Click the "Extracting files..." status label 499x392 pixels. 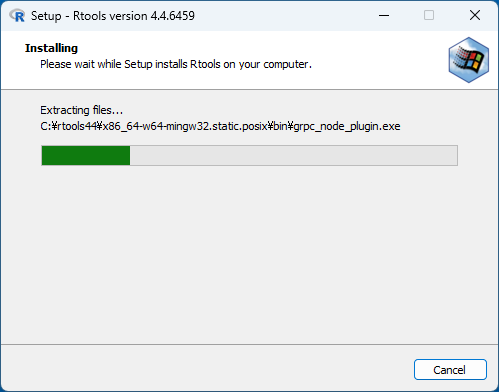click(x=81, y=110)
